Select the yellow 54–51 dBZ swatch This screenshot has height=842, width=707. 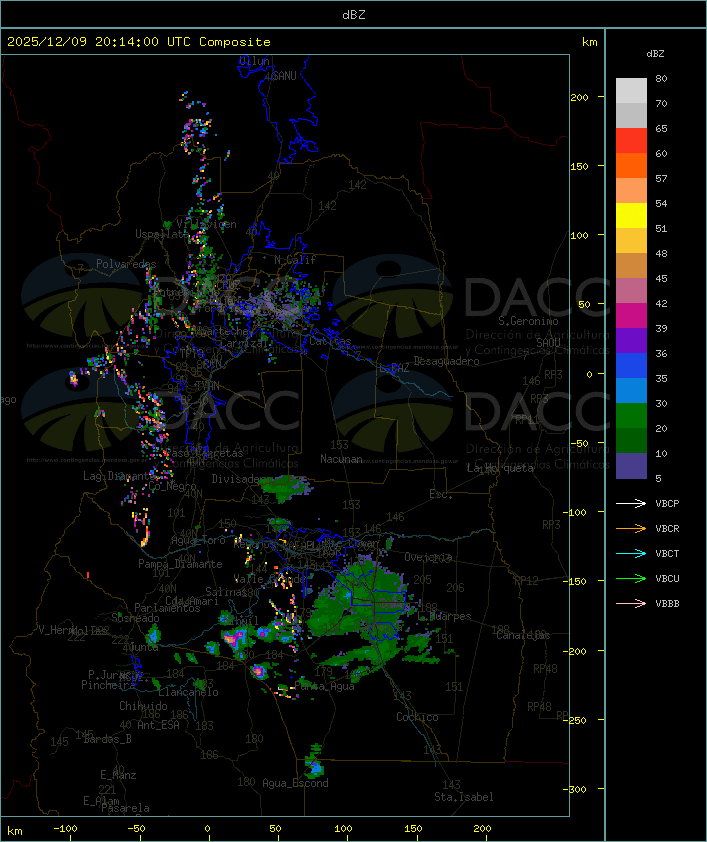[x=631, y=215]
